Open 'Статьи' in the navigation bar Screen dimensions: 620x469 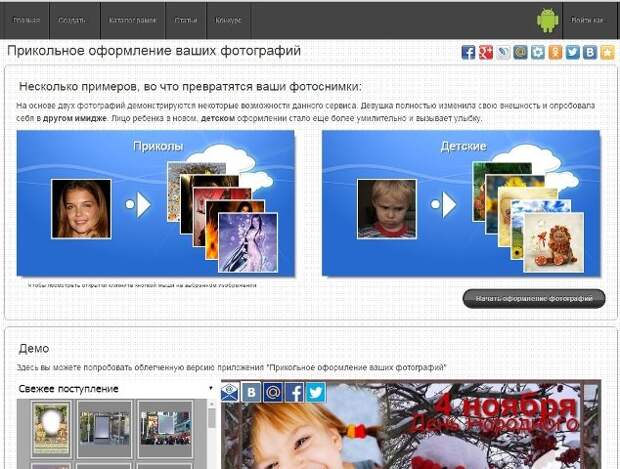pos(183,20)
